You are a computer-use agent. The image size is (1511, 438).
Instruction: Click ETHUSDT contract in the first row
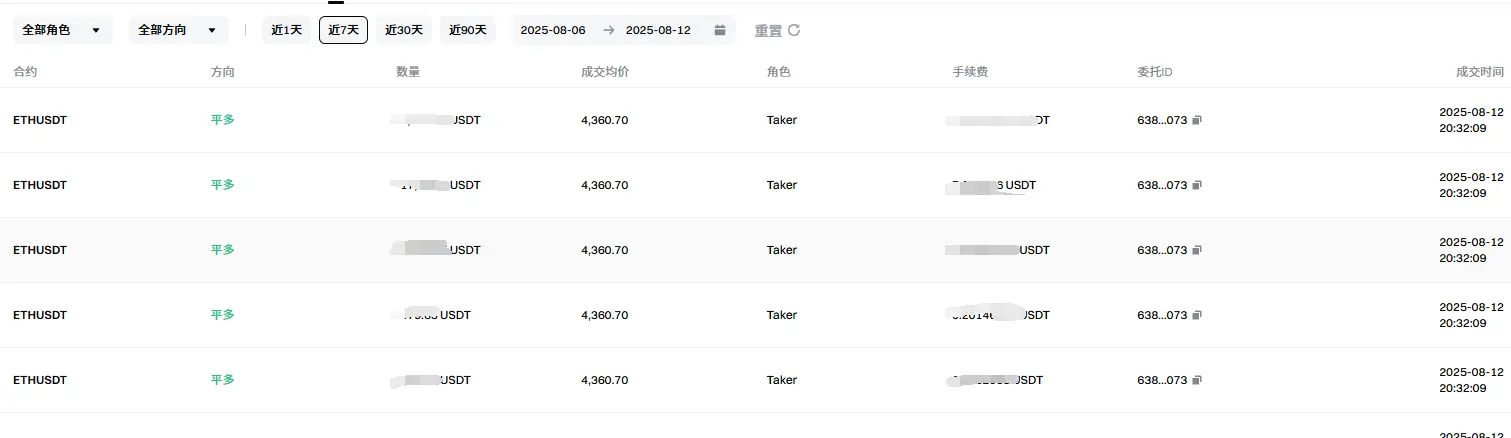point(40,120)
